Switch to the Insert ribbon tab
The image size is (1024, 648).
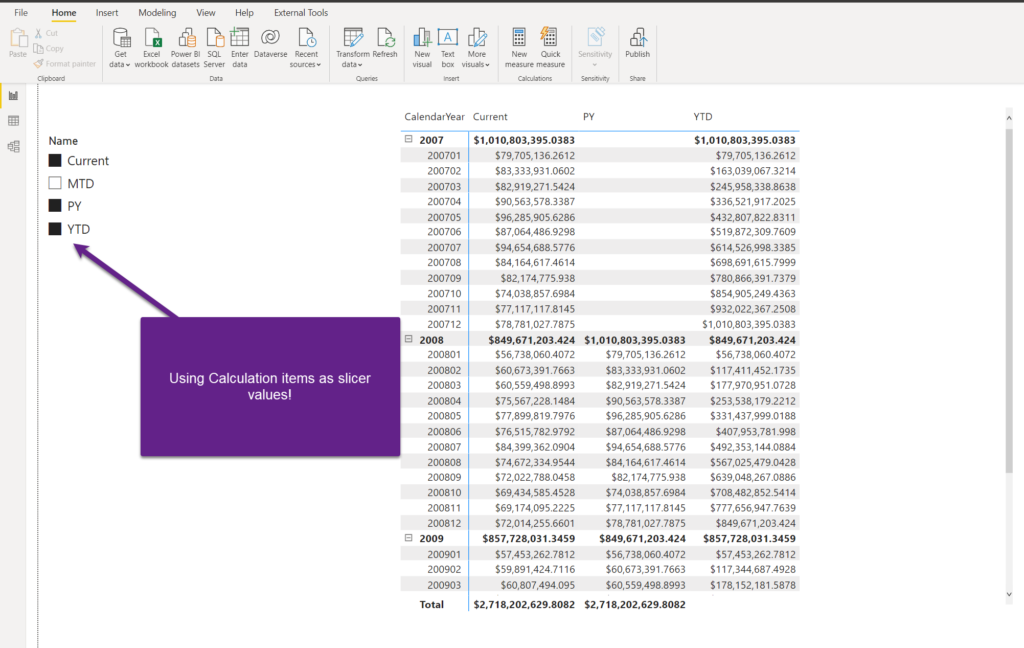click(107, 12)
